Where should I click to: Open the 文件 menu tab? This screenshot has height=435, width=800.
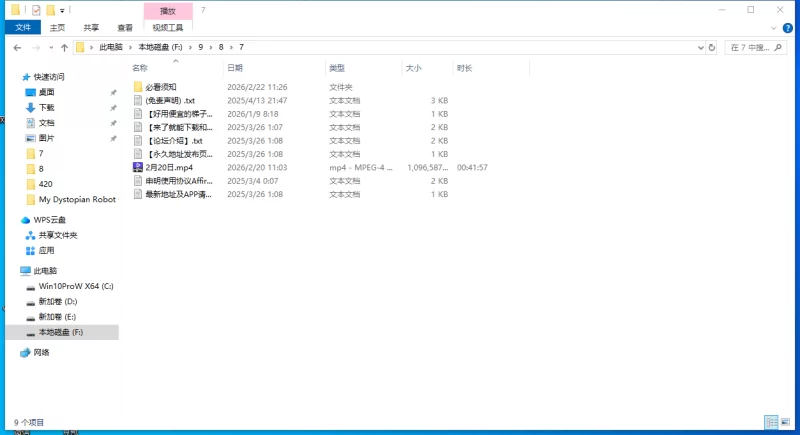[22, 28]
